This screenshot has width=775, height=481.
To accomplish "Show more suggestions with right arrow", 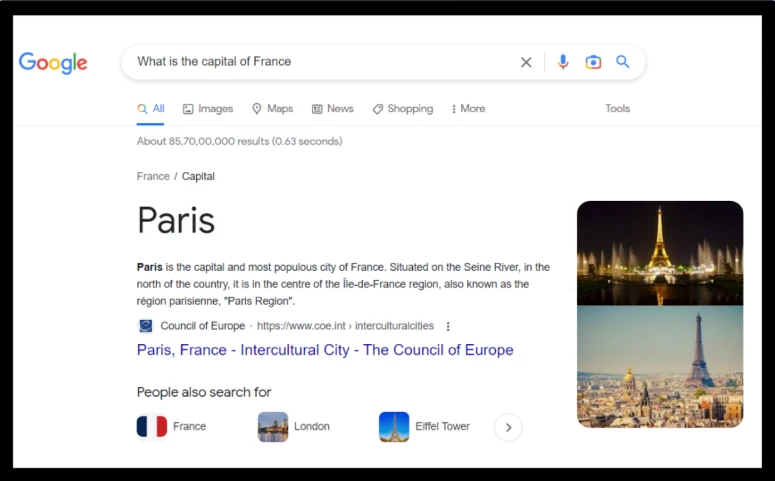I will point(508,427).
